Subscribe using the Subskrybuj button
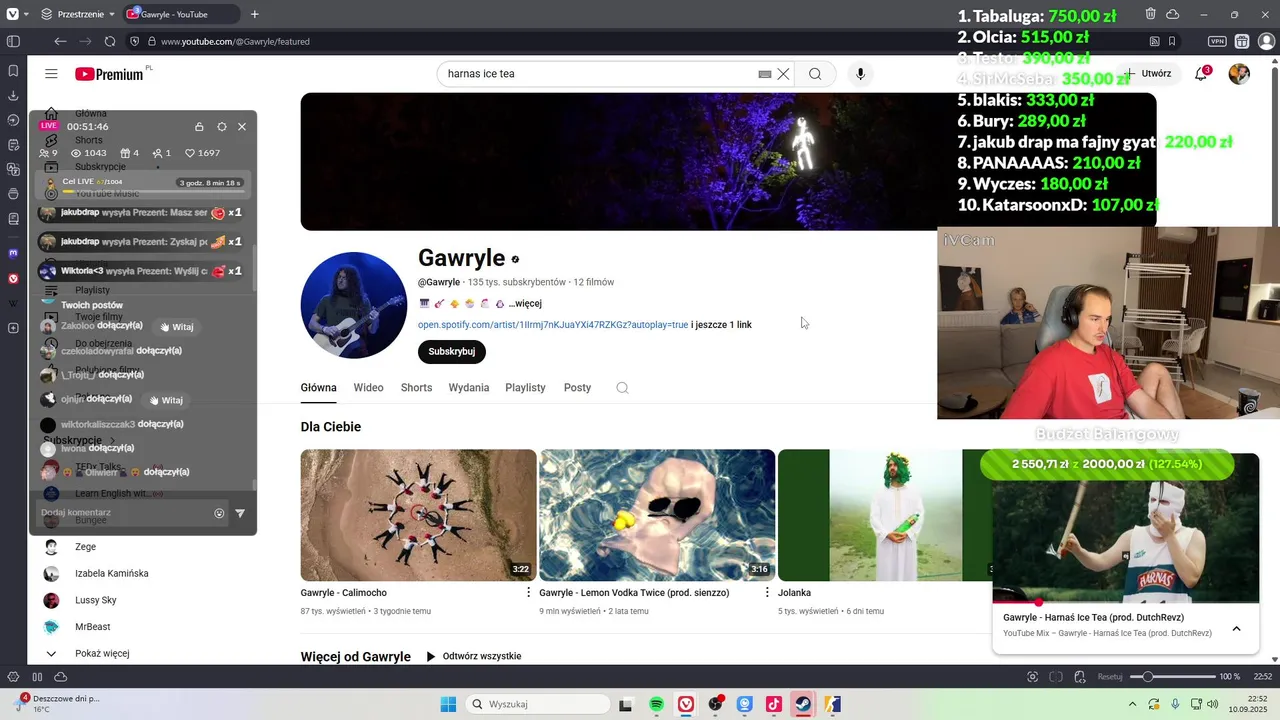The height and width of the screenshot is (720, 1280). (x=452, y=352)
